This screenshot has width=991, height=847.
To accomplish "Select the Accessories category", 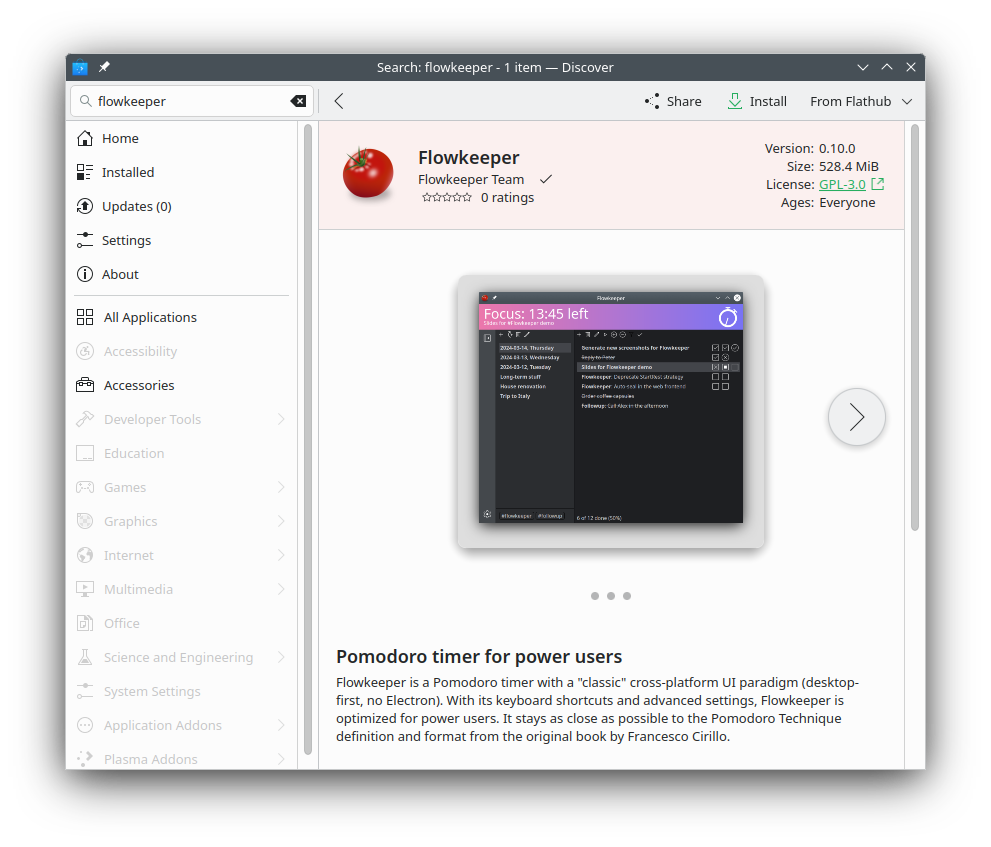I will coord(182,386).
